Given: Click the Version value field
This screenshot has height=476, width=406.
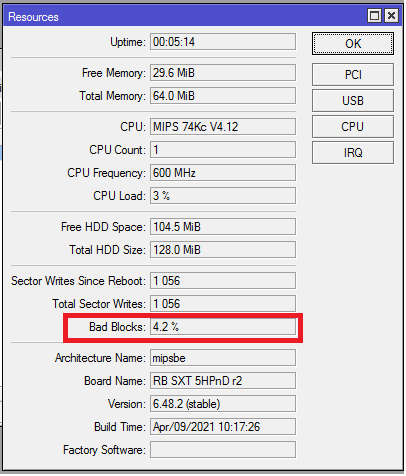Looking at the screenshot, I should 223,404.
